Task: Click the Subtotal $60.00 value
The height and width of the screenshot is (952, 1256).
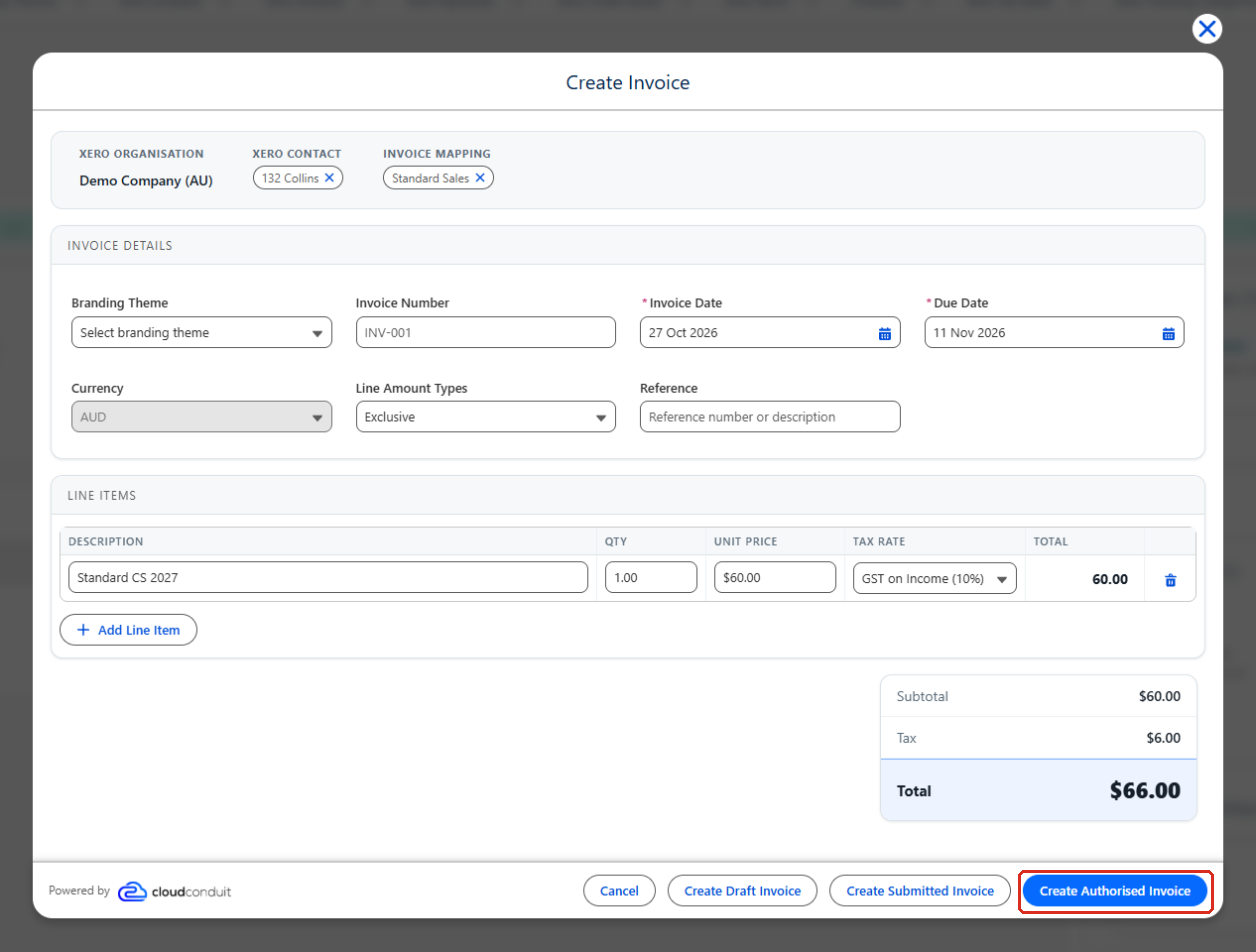Action: [1159, 696]
